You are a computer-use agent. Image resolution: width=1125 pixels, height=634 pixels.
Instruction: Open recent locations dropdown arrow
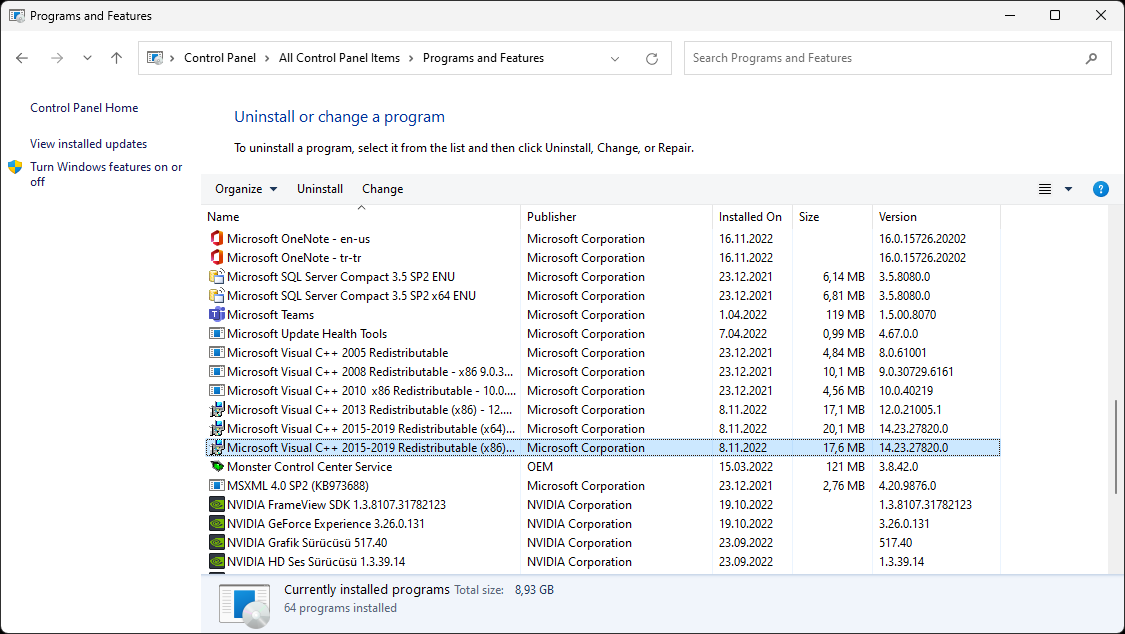coord(87,59)
